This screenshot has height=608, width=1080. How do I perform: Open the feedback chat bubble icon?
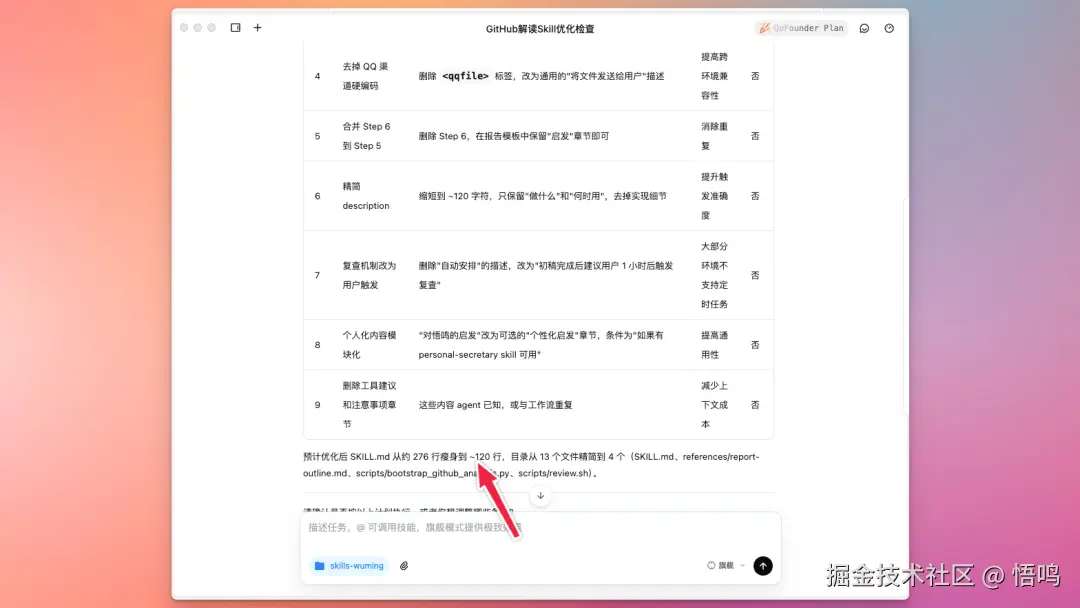click(x=864, y=28)
